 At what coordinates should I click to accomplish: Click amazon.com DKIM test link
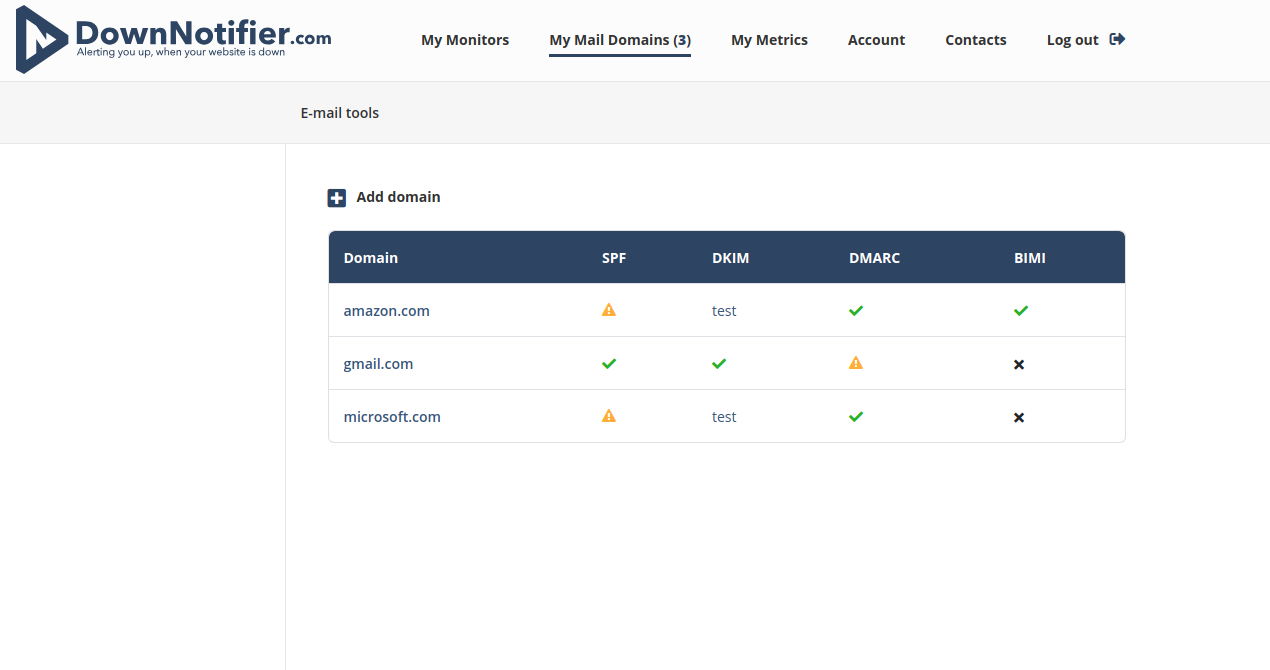(x=724, y=311)
